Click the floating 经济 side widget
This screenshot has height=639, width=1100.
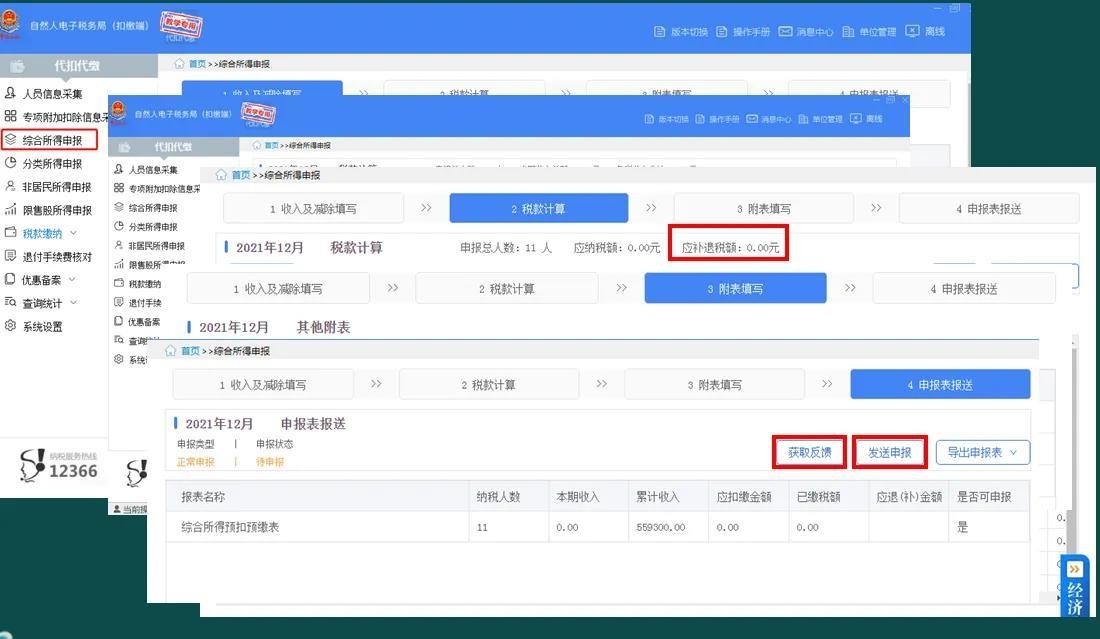pos(1075,588)
